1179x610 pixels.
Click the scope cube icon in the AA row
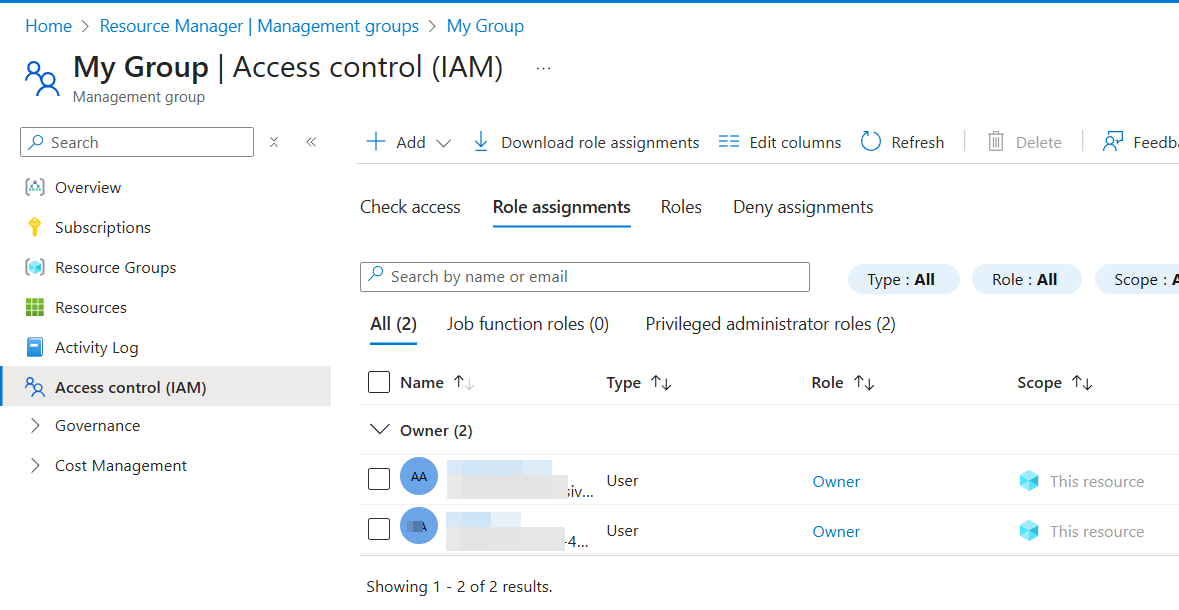(1029, 481)
